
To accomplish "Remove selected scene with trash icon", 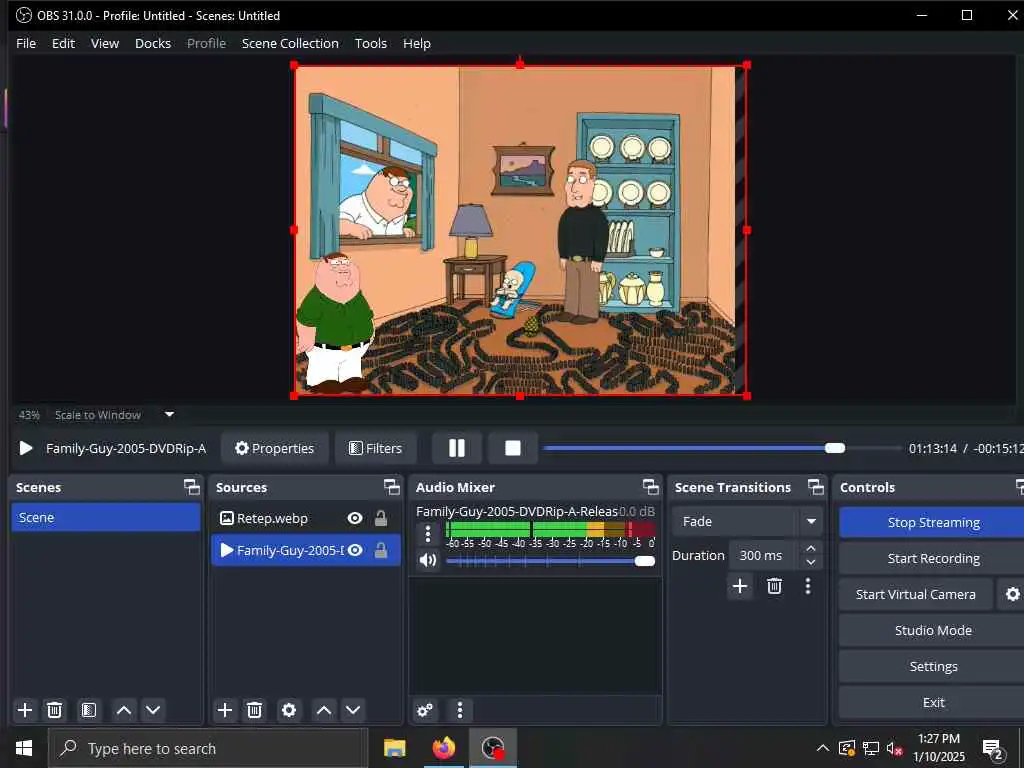I will click(55, 710).
